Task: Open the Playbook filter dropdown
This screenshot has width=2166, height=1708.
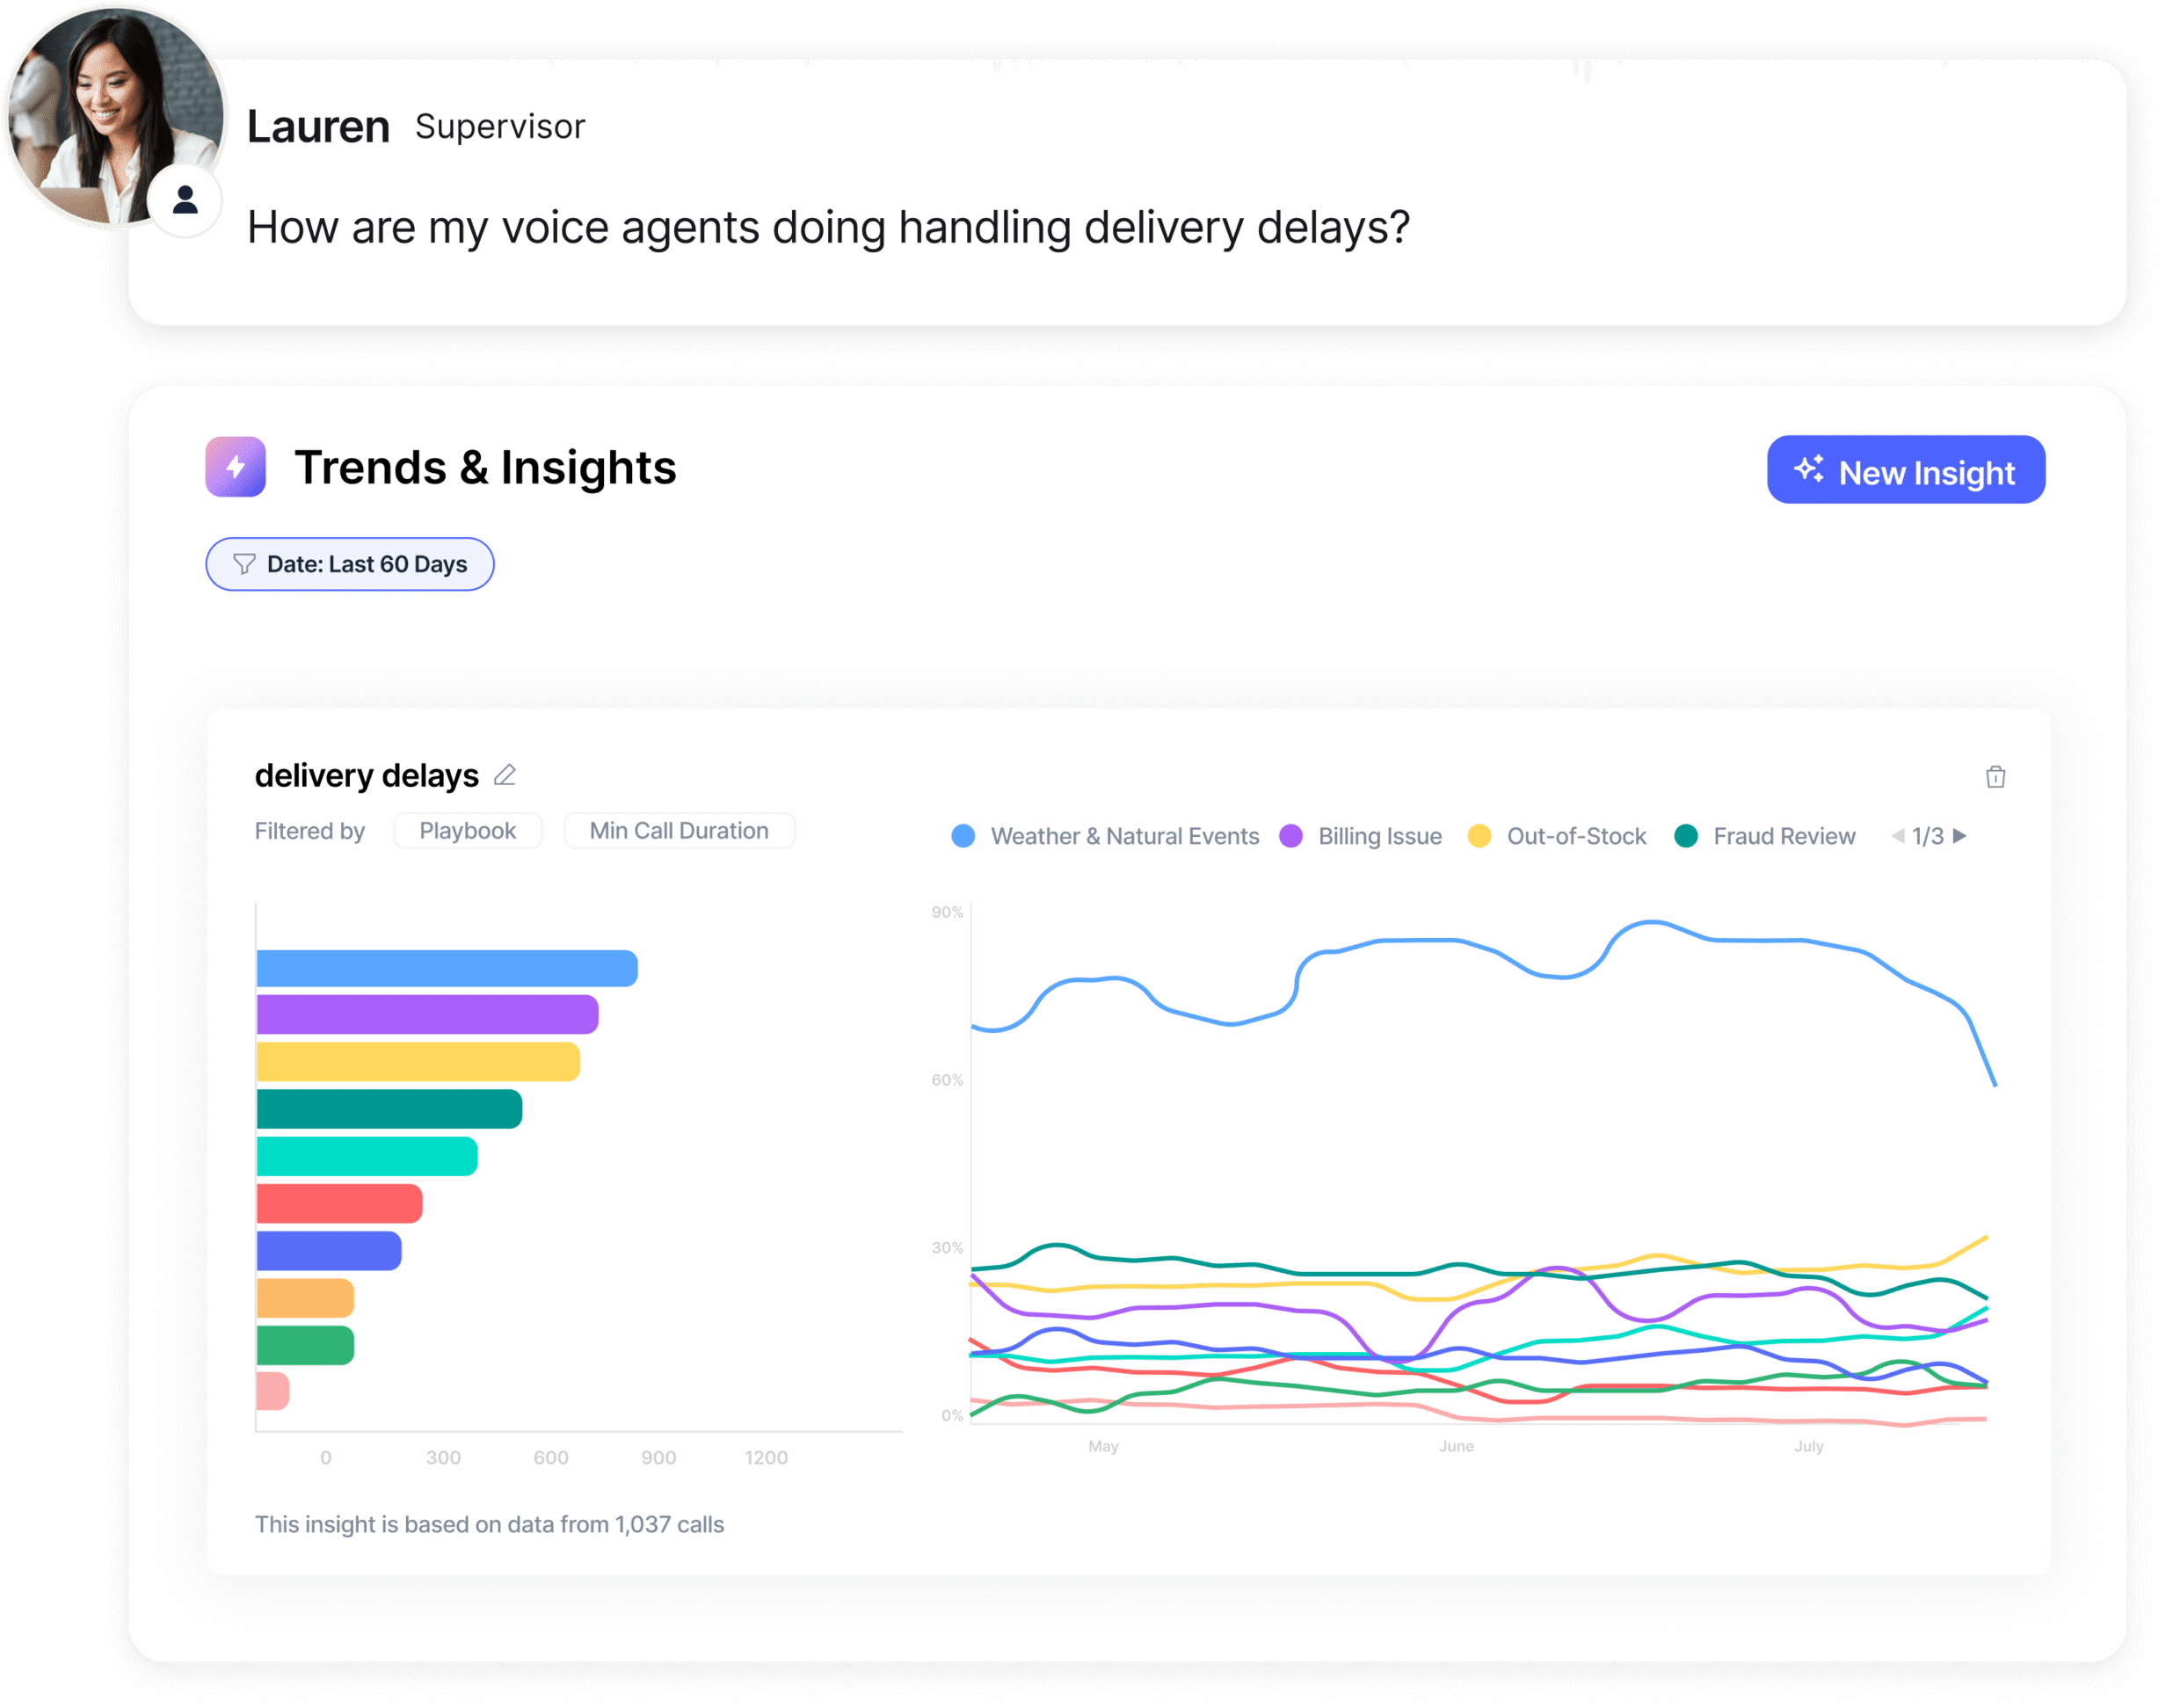Action: (x=467, y=830)
